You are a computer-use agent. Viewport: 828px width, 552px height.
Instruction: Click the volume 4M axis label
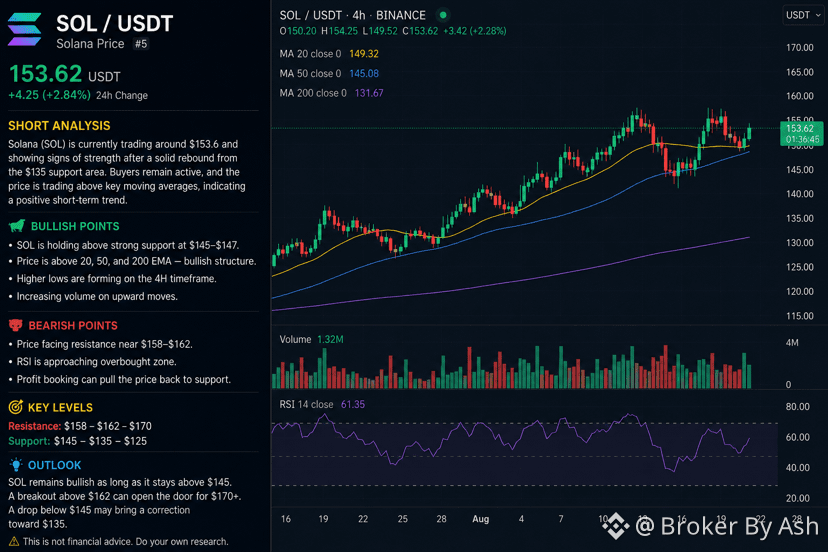coord(792,343)
